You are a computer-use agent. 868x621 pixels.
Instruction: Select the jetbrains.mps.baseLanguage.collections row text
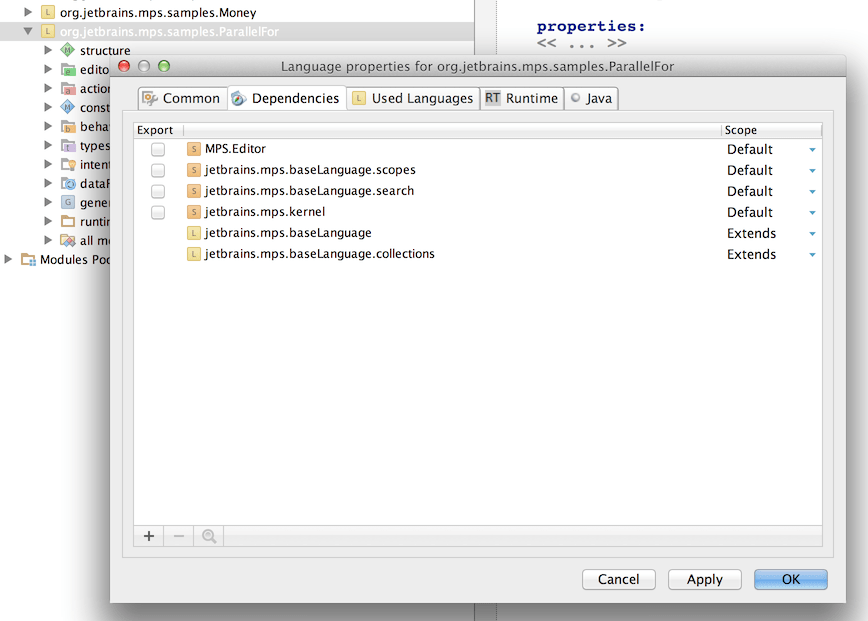320,254
